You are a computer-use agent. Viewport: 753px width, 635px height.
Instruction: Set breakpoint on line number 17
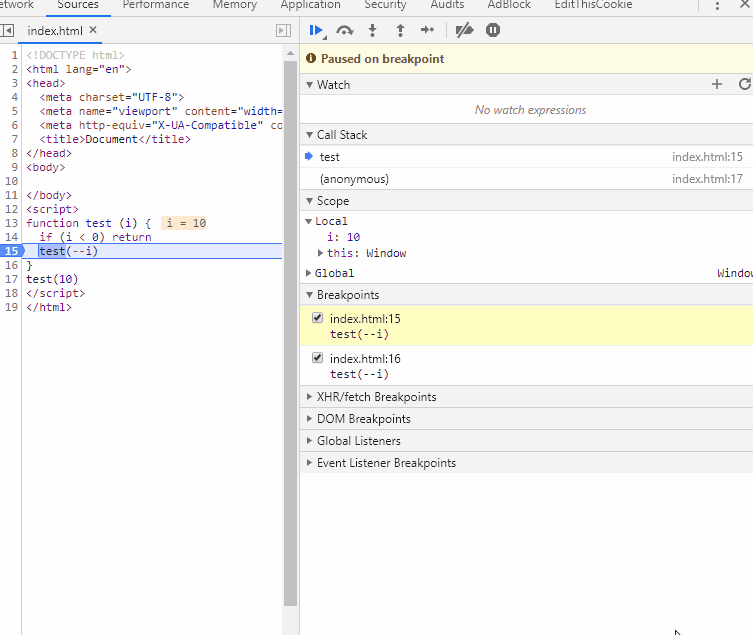12,279
